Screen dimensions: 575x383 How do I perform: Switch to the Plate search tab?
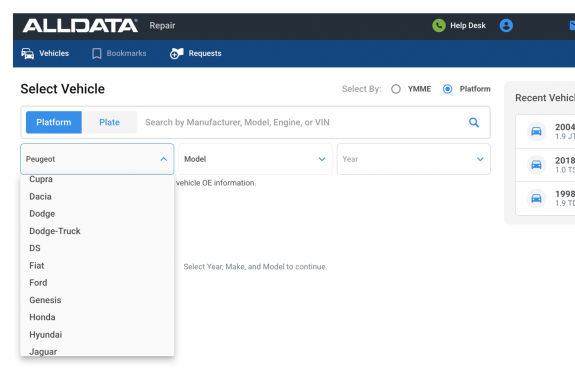point(109,122)
